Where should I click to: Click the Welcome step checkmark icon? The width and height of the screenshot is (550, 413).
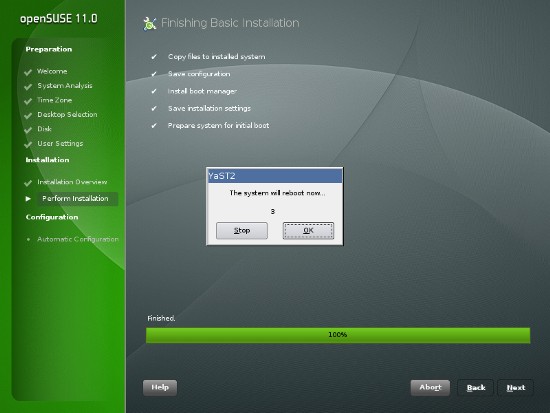(28, 73)
